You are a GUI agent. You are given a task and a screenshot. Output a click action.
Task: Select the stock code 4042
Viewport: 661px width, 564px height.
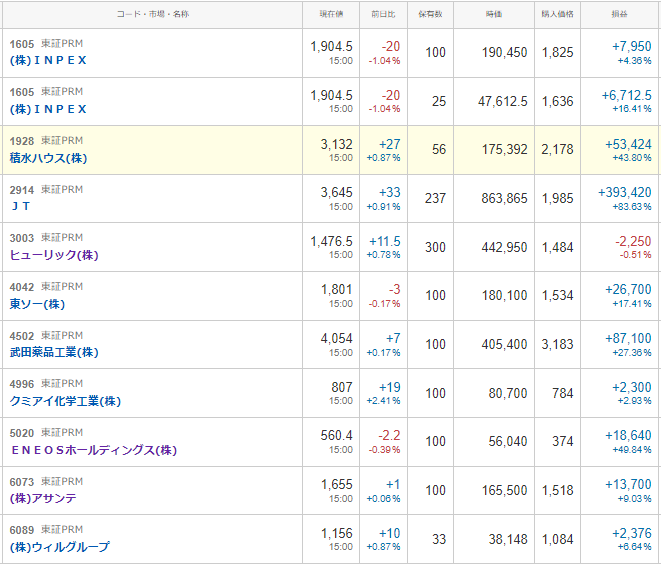pos(21,287)
